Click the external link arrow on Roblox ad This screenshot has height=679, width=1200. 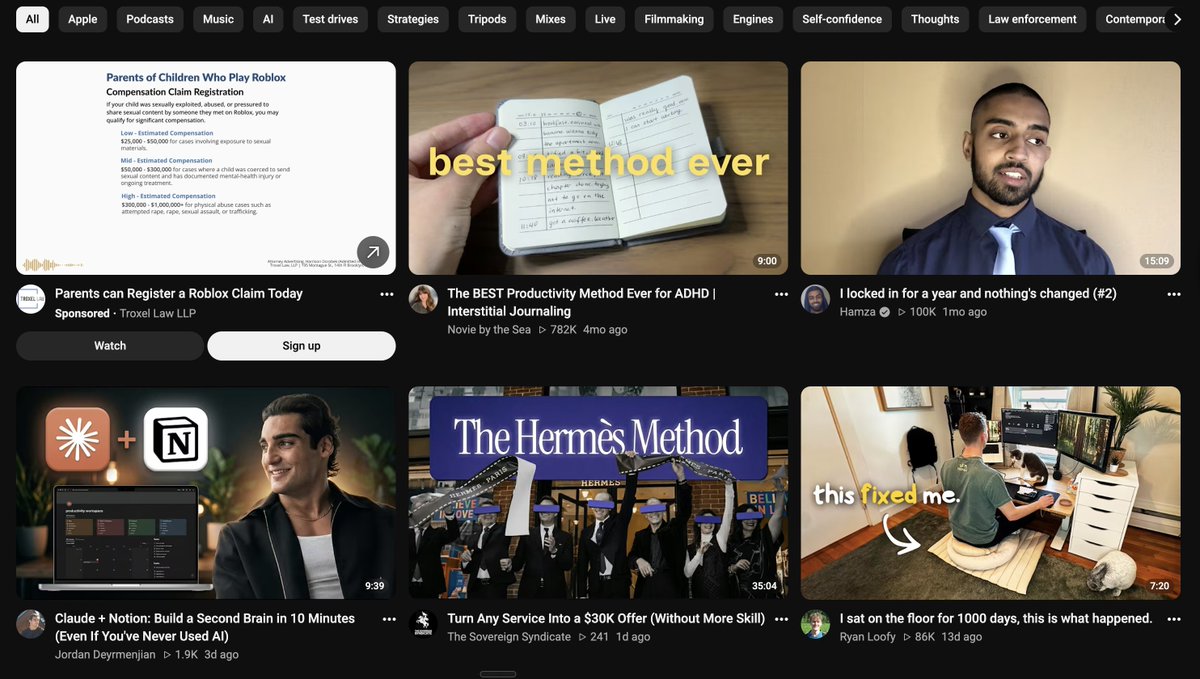tap(373, 252)
